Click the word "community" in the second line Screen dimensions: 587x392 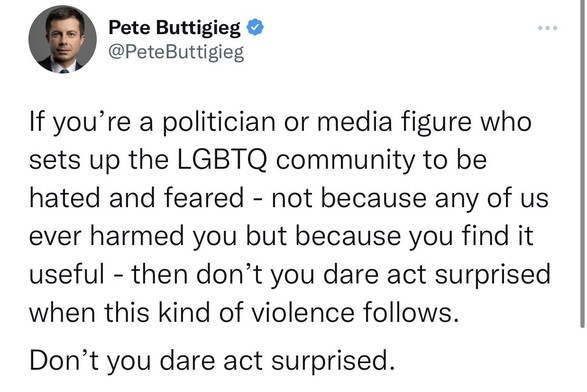[346, 161]
